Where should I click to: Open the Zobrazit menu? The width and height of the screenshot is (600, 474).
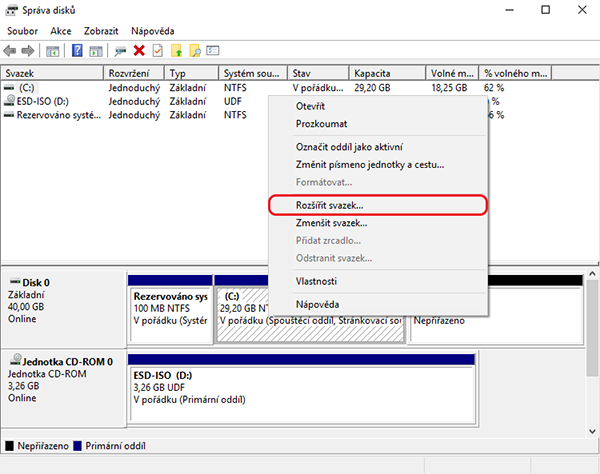point(102,31)
